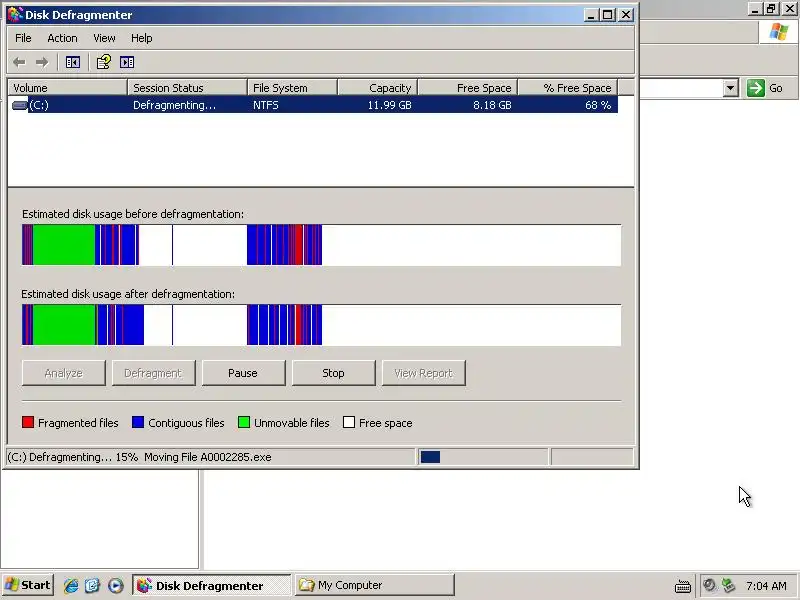Click the Outlook Express quick launch icon
The height and width of the screenshot is (600, 800).
coord(92,585)
